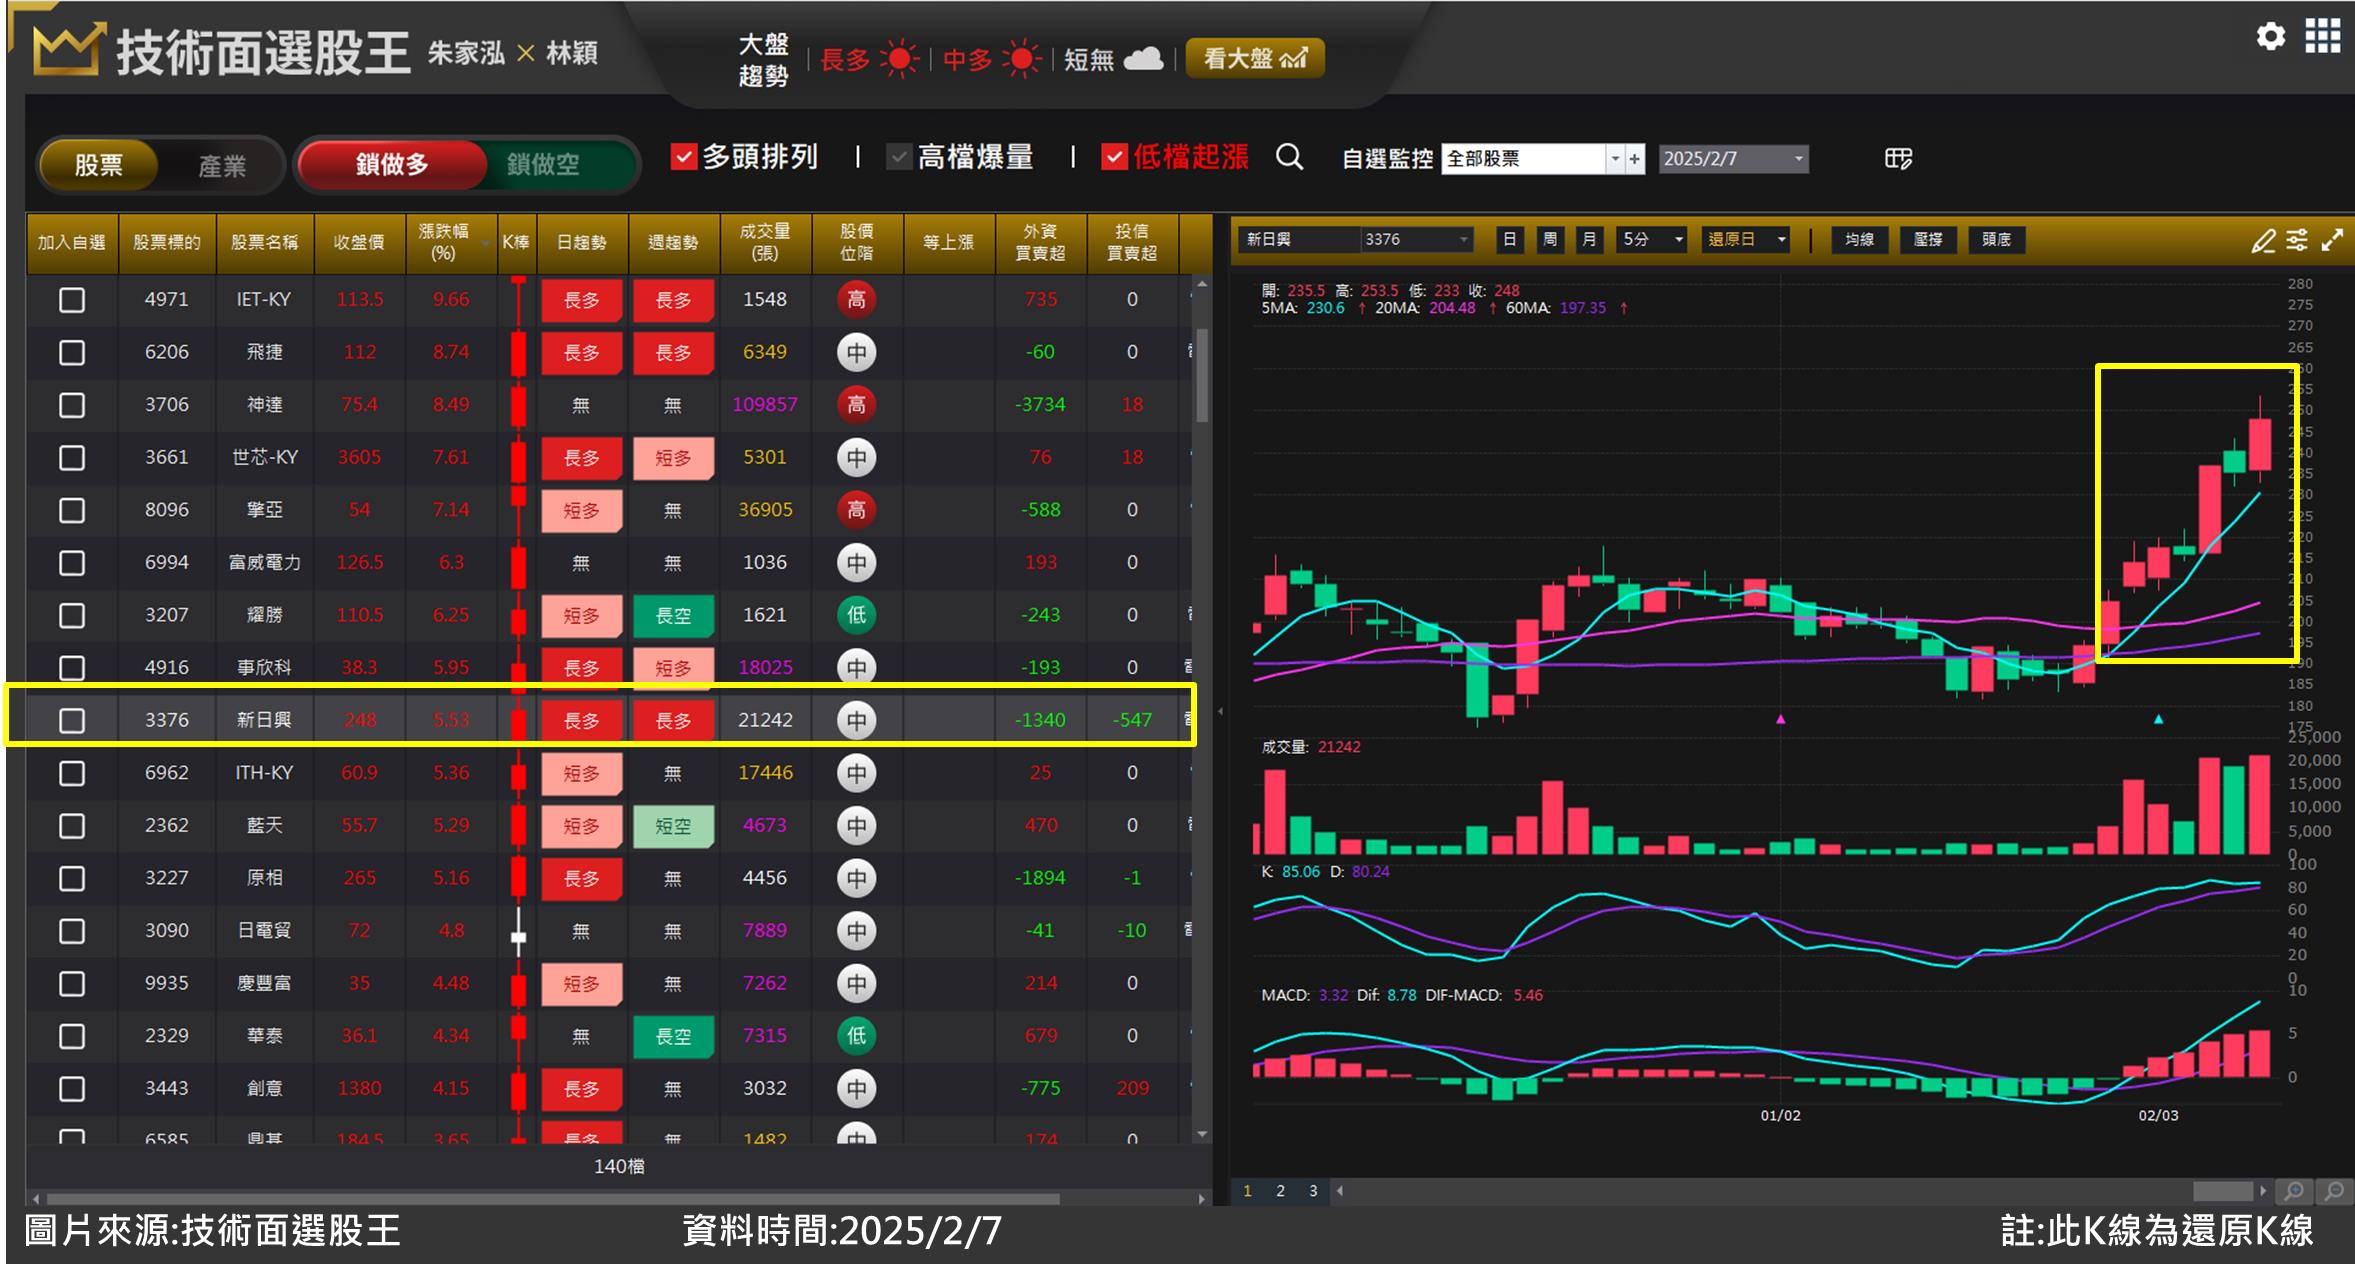This screenshot has width=2355, height=1275.
Task: Check the watchlist box for 3443 創意
Action: (72, 1089)
